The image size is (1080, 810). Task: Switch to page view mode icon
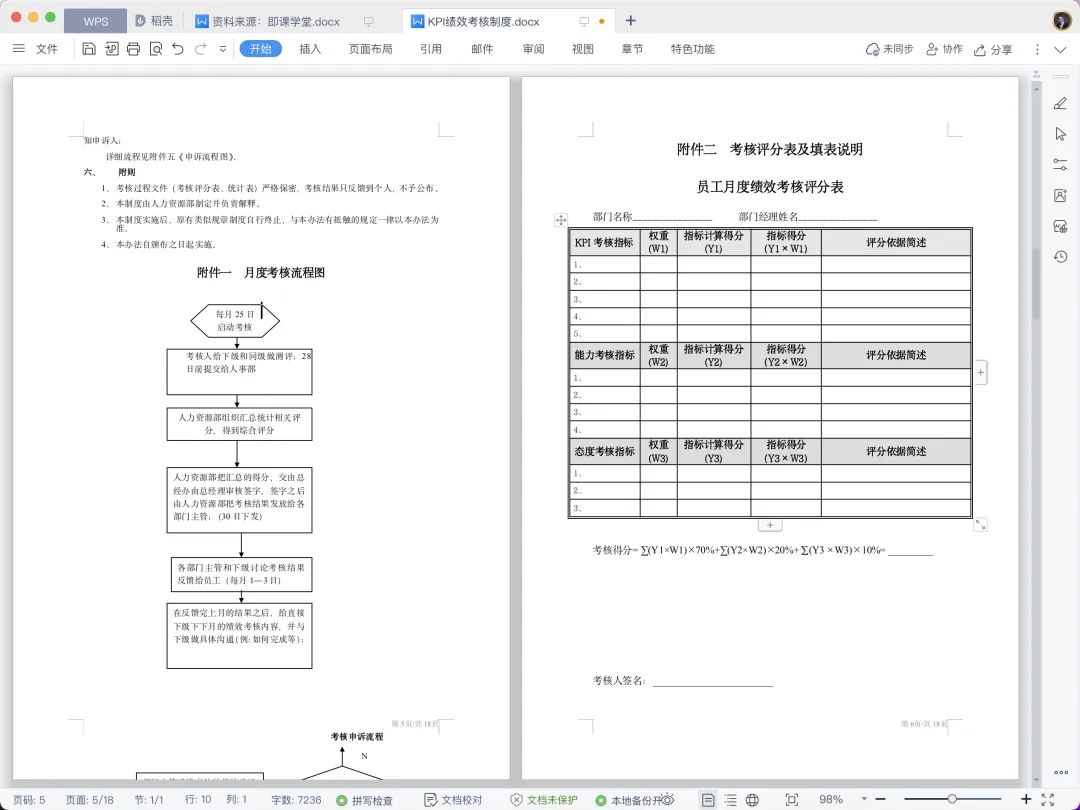(x=708, y=800)
